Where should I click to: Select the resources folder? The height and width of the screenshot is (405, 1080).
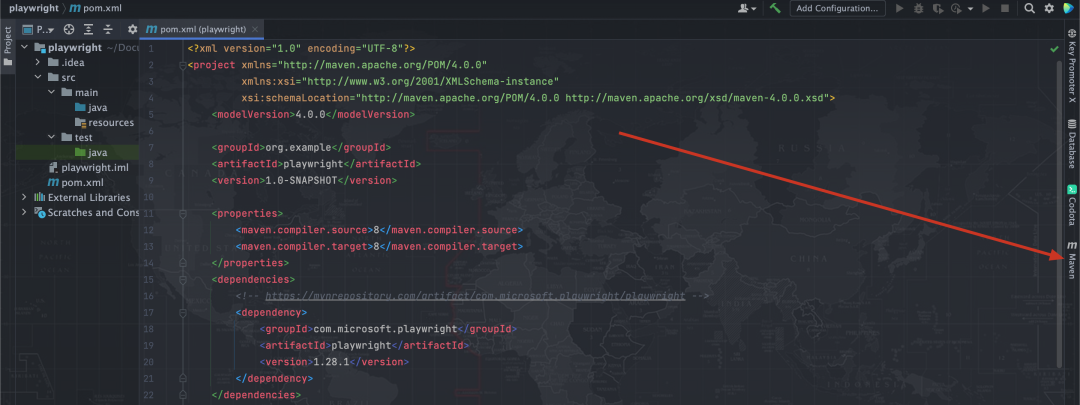[x=104, y=123]
